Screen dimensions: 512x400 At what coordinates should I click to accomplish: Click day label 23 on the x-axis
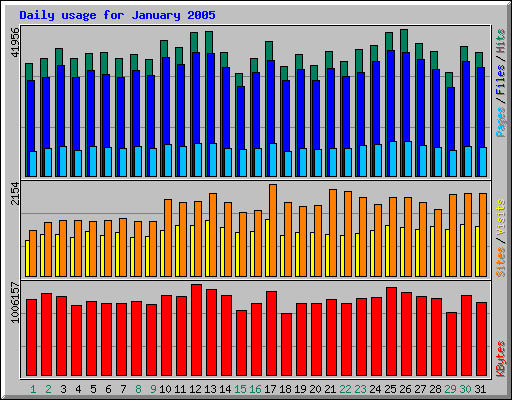coord(360,389)
